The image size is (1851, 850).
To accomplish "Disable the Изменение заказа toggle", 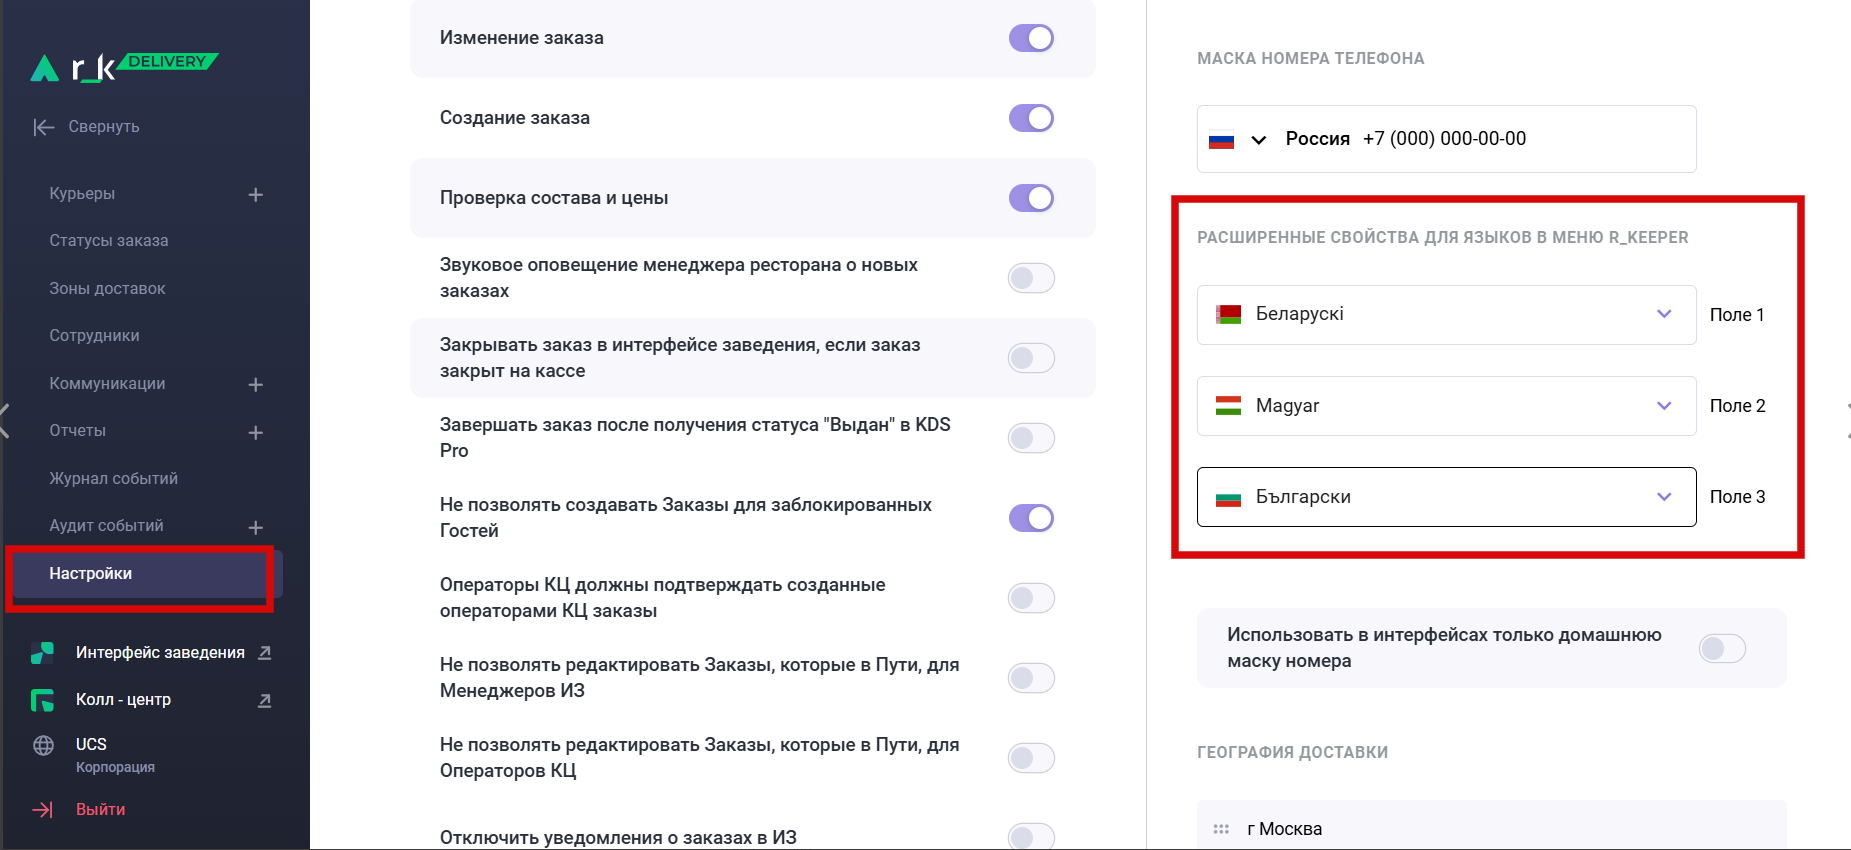I will point(1031,38).
